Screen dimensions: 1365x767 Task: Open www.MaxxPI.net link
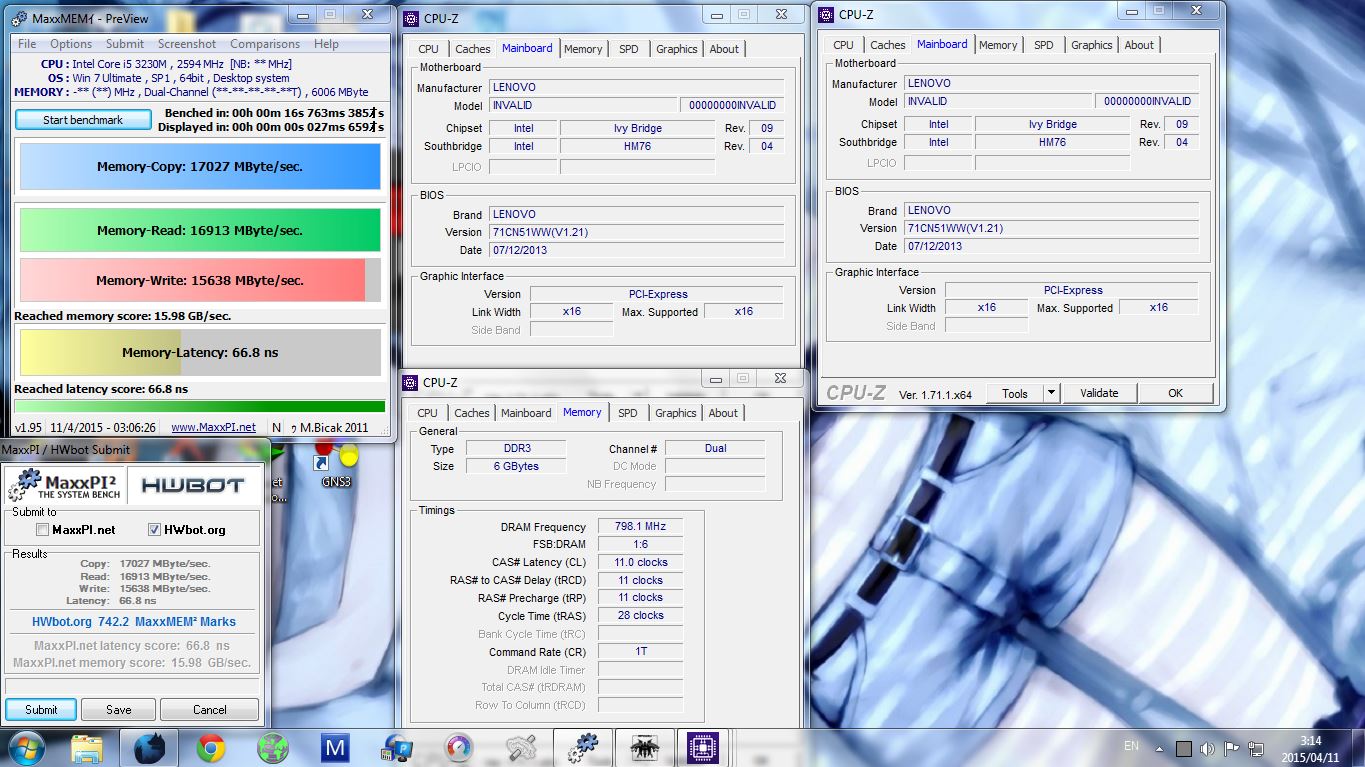(x=213, y=427)
